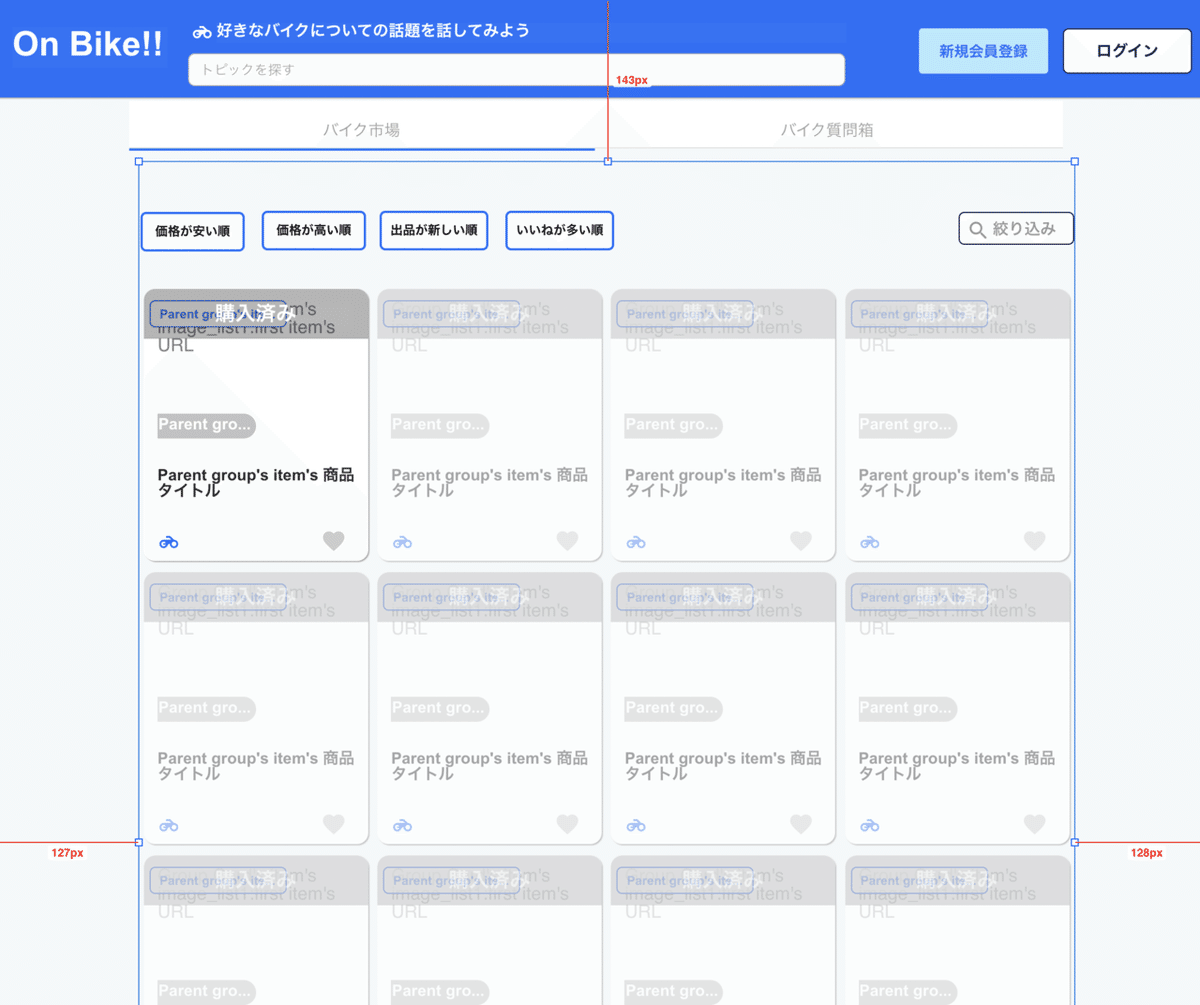Switch to the バイク市場 tab
Screen dimensions: 1200x1005
coord(362,130)
